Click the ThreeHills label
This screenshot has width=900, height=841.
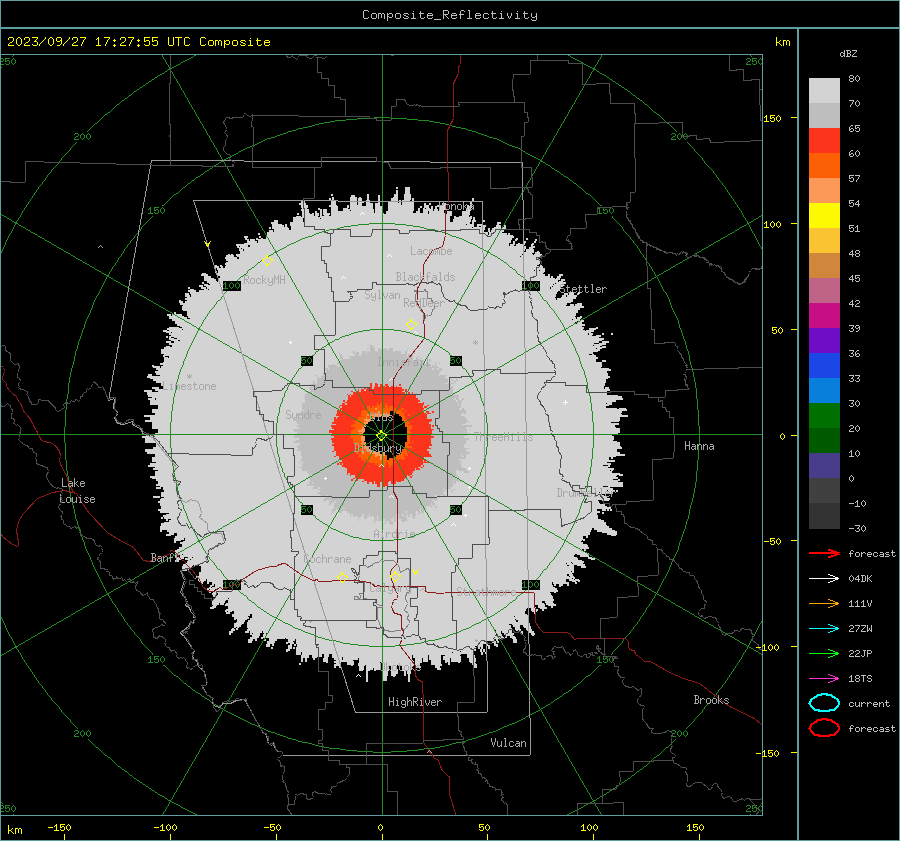pos(503,437)
